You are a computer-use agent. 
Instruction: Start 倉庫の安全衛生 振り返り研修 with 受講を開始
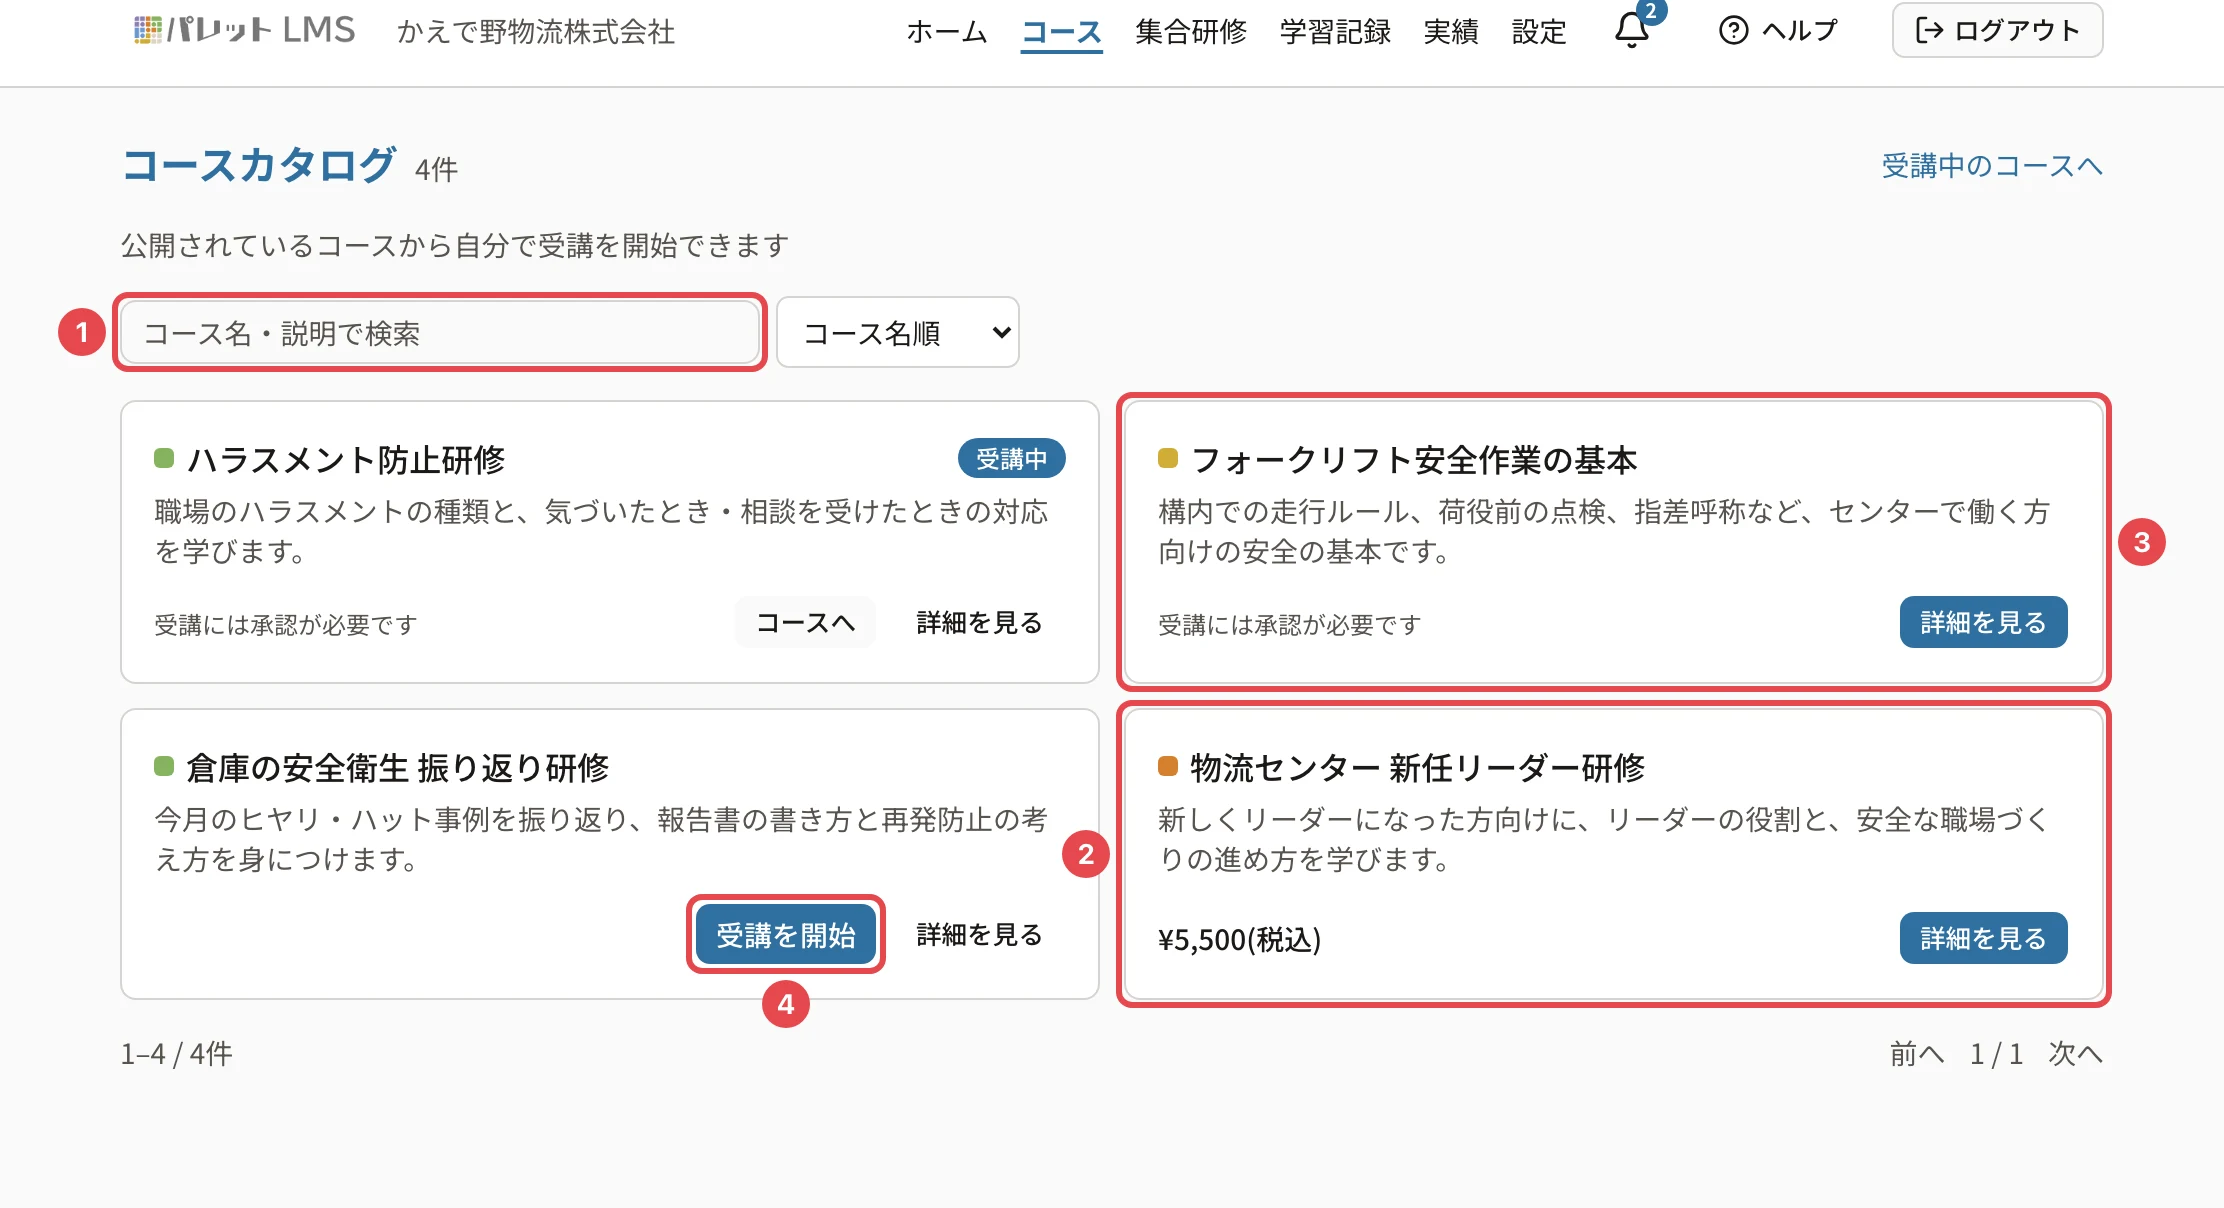786,934
